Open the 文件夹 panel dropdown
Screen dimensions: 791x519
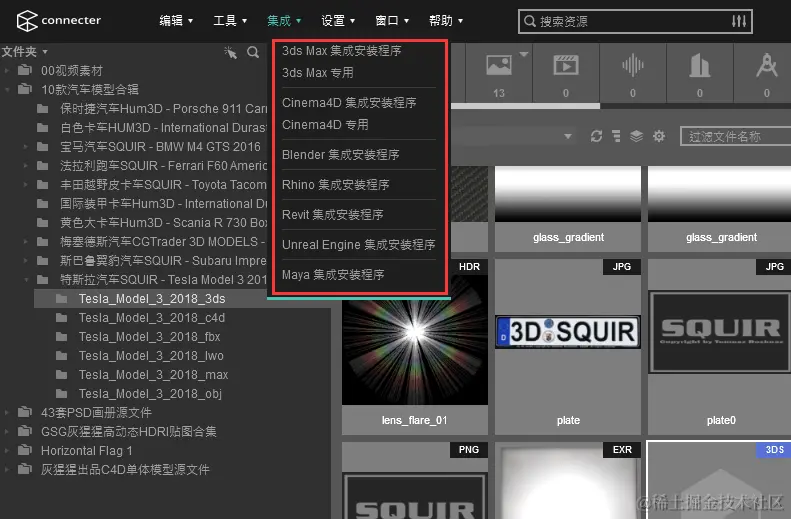(24, 51)
